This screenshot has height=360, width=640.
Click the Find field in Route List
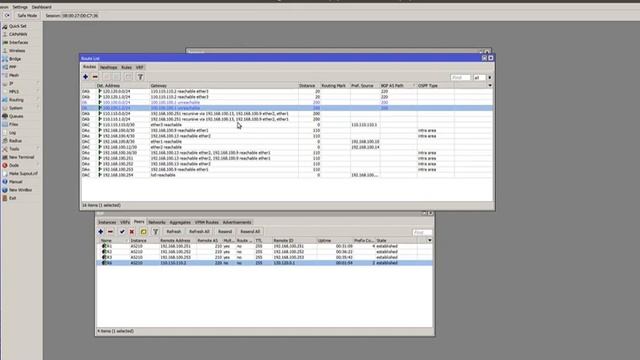[460, 77]
